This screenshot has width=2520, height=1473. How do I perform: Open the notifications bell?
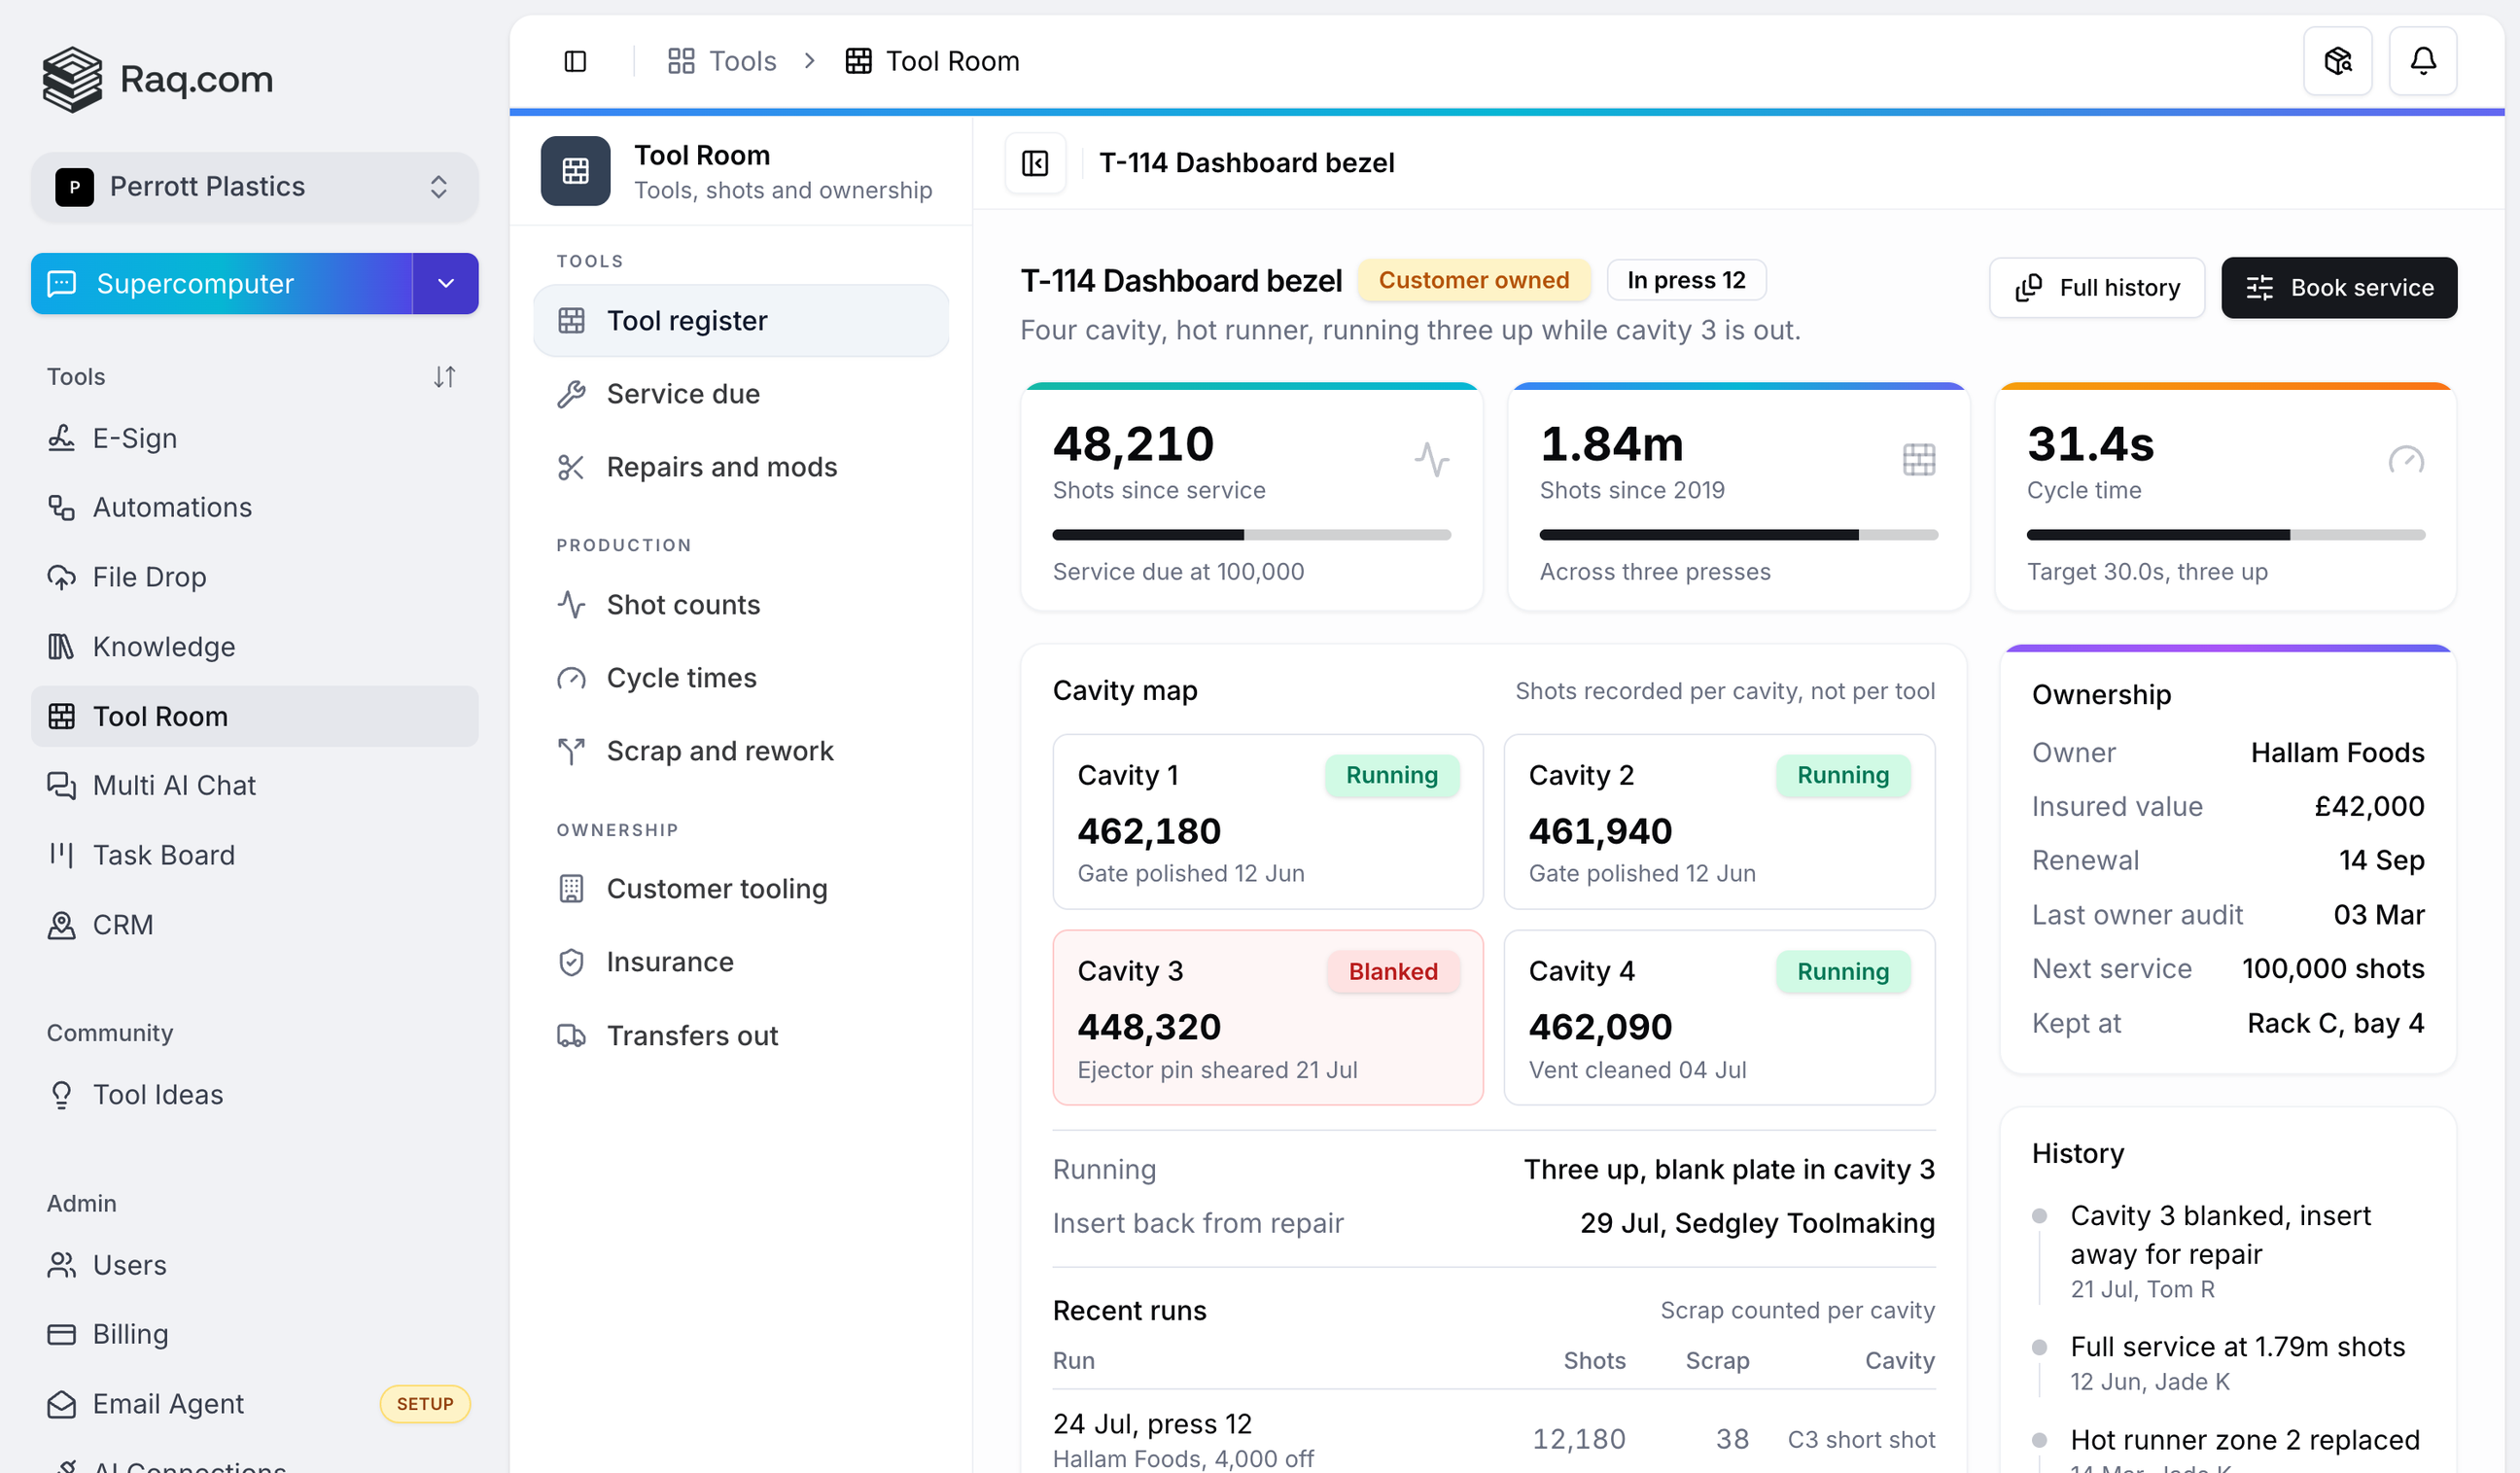[x=2422, y=61]
